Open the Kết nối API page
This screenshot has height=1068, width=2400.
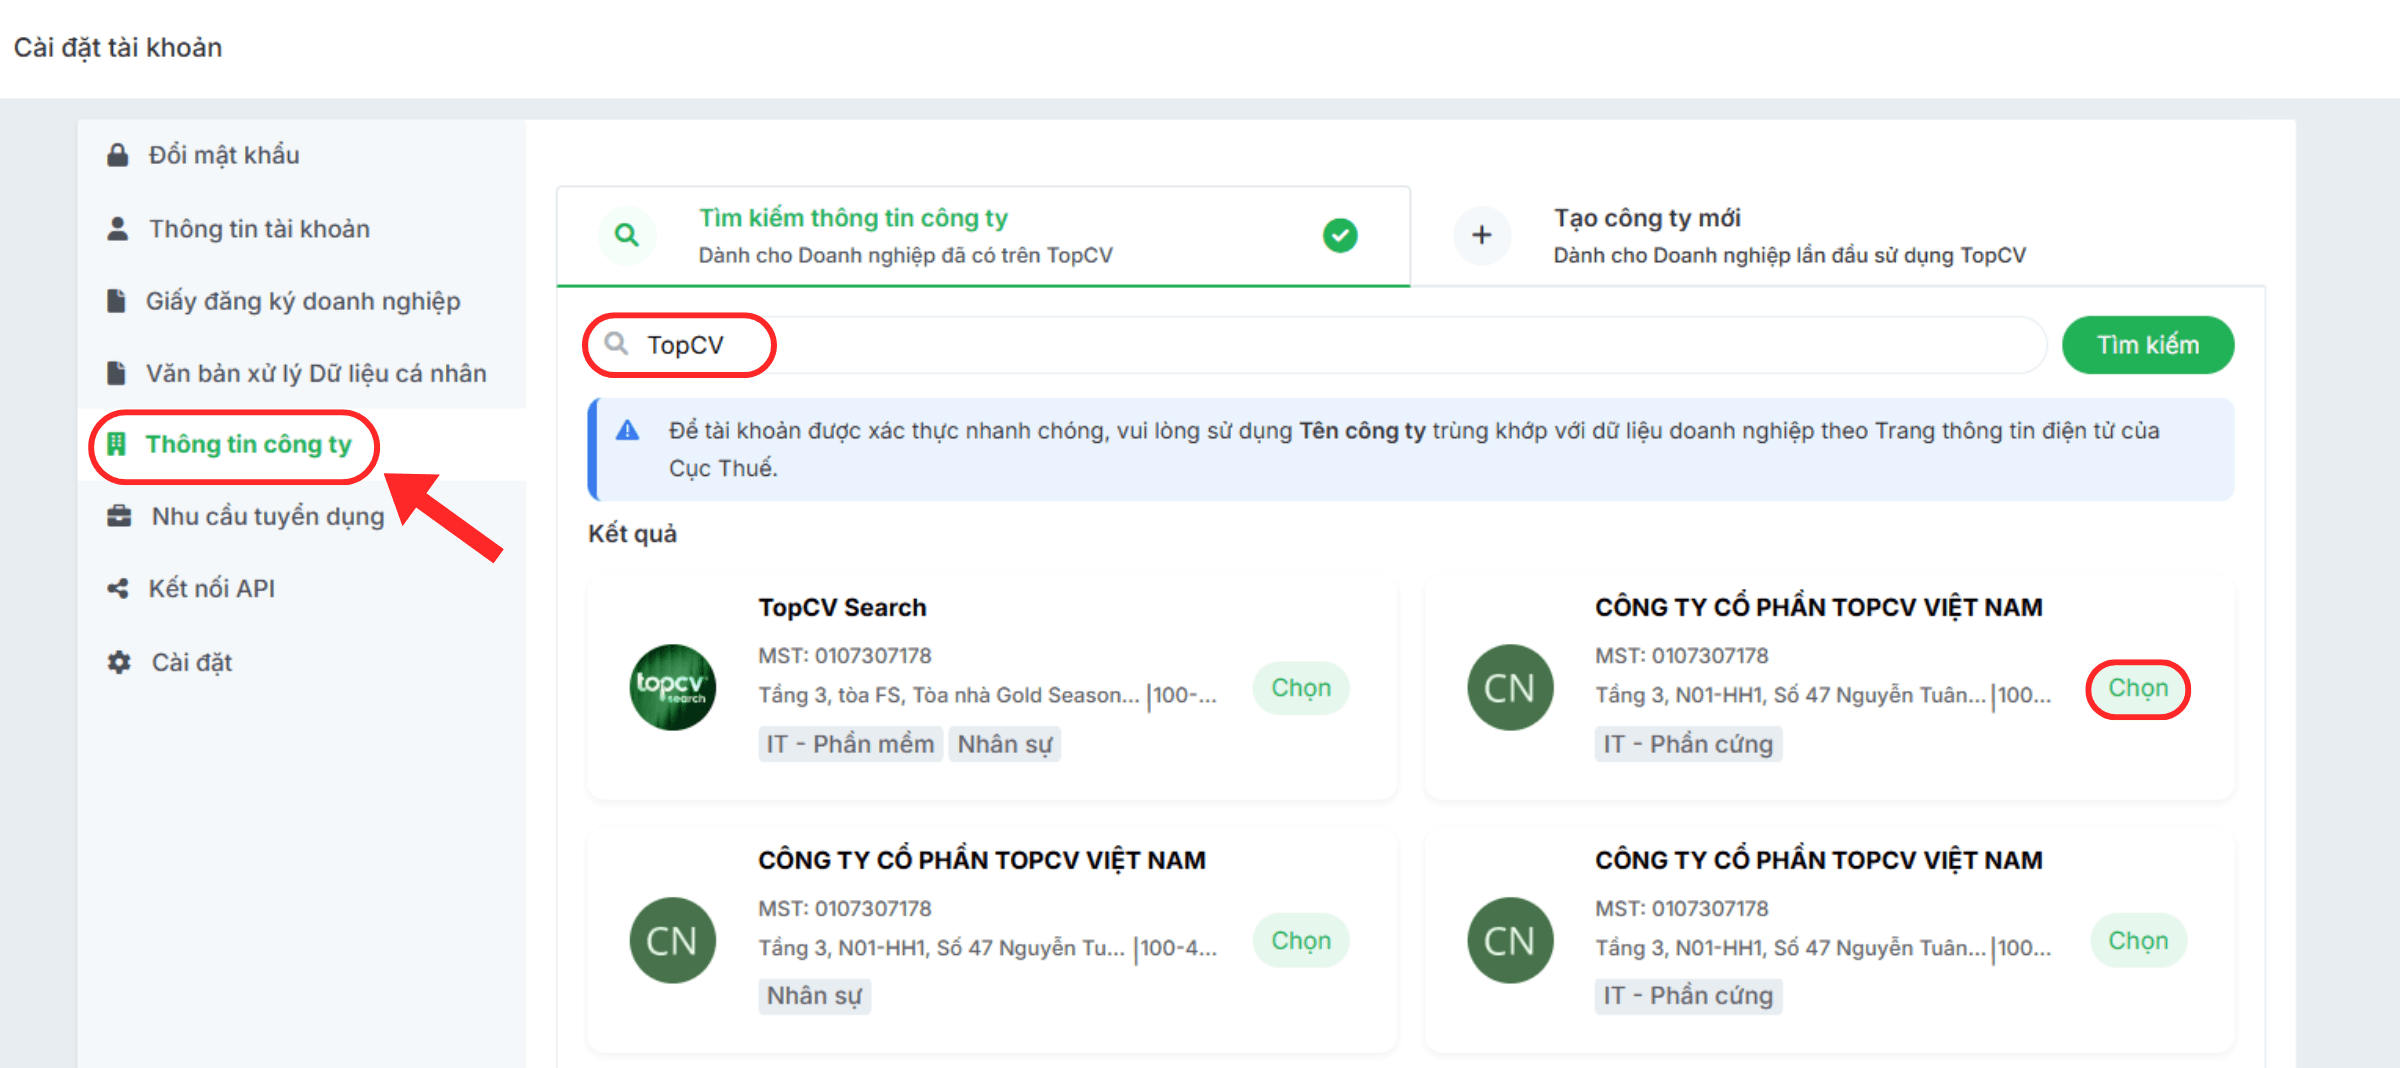point(302,588)
